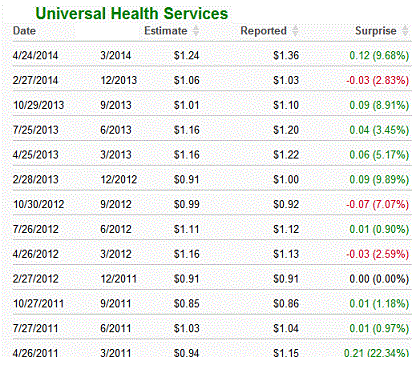Sort by Reported column arrow icon
The image size is (412, 369).
[x=295, y=31]
